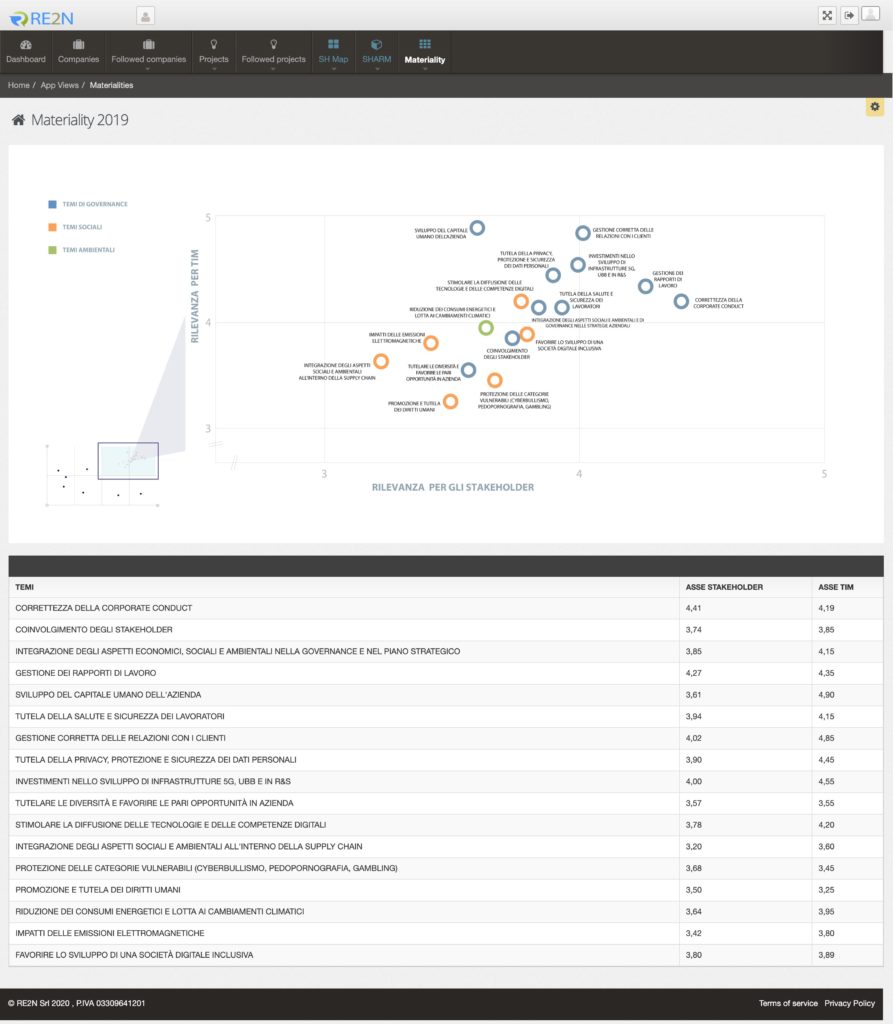Viewport: 893px width, 1024px height.
Task: Open the Privacy Policy footer link
Action: (849, 1003)
